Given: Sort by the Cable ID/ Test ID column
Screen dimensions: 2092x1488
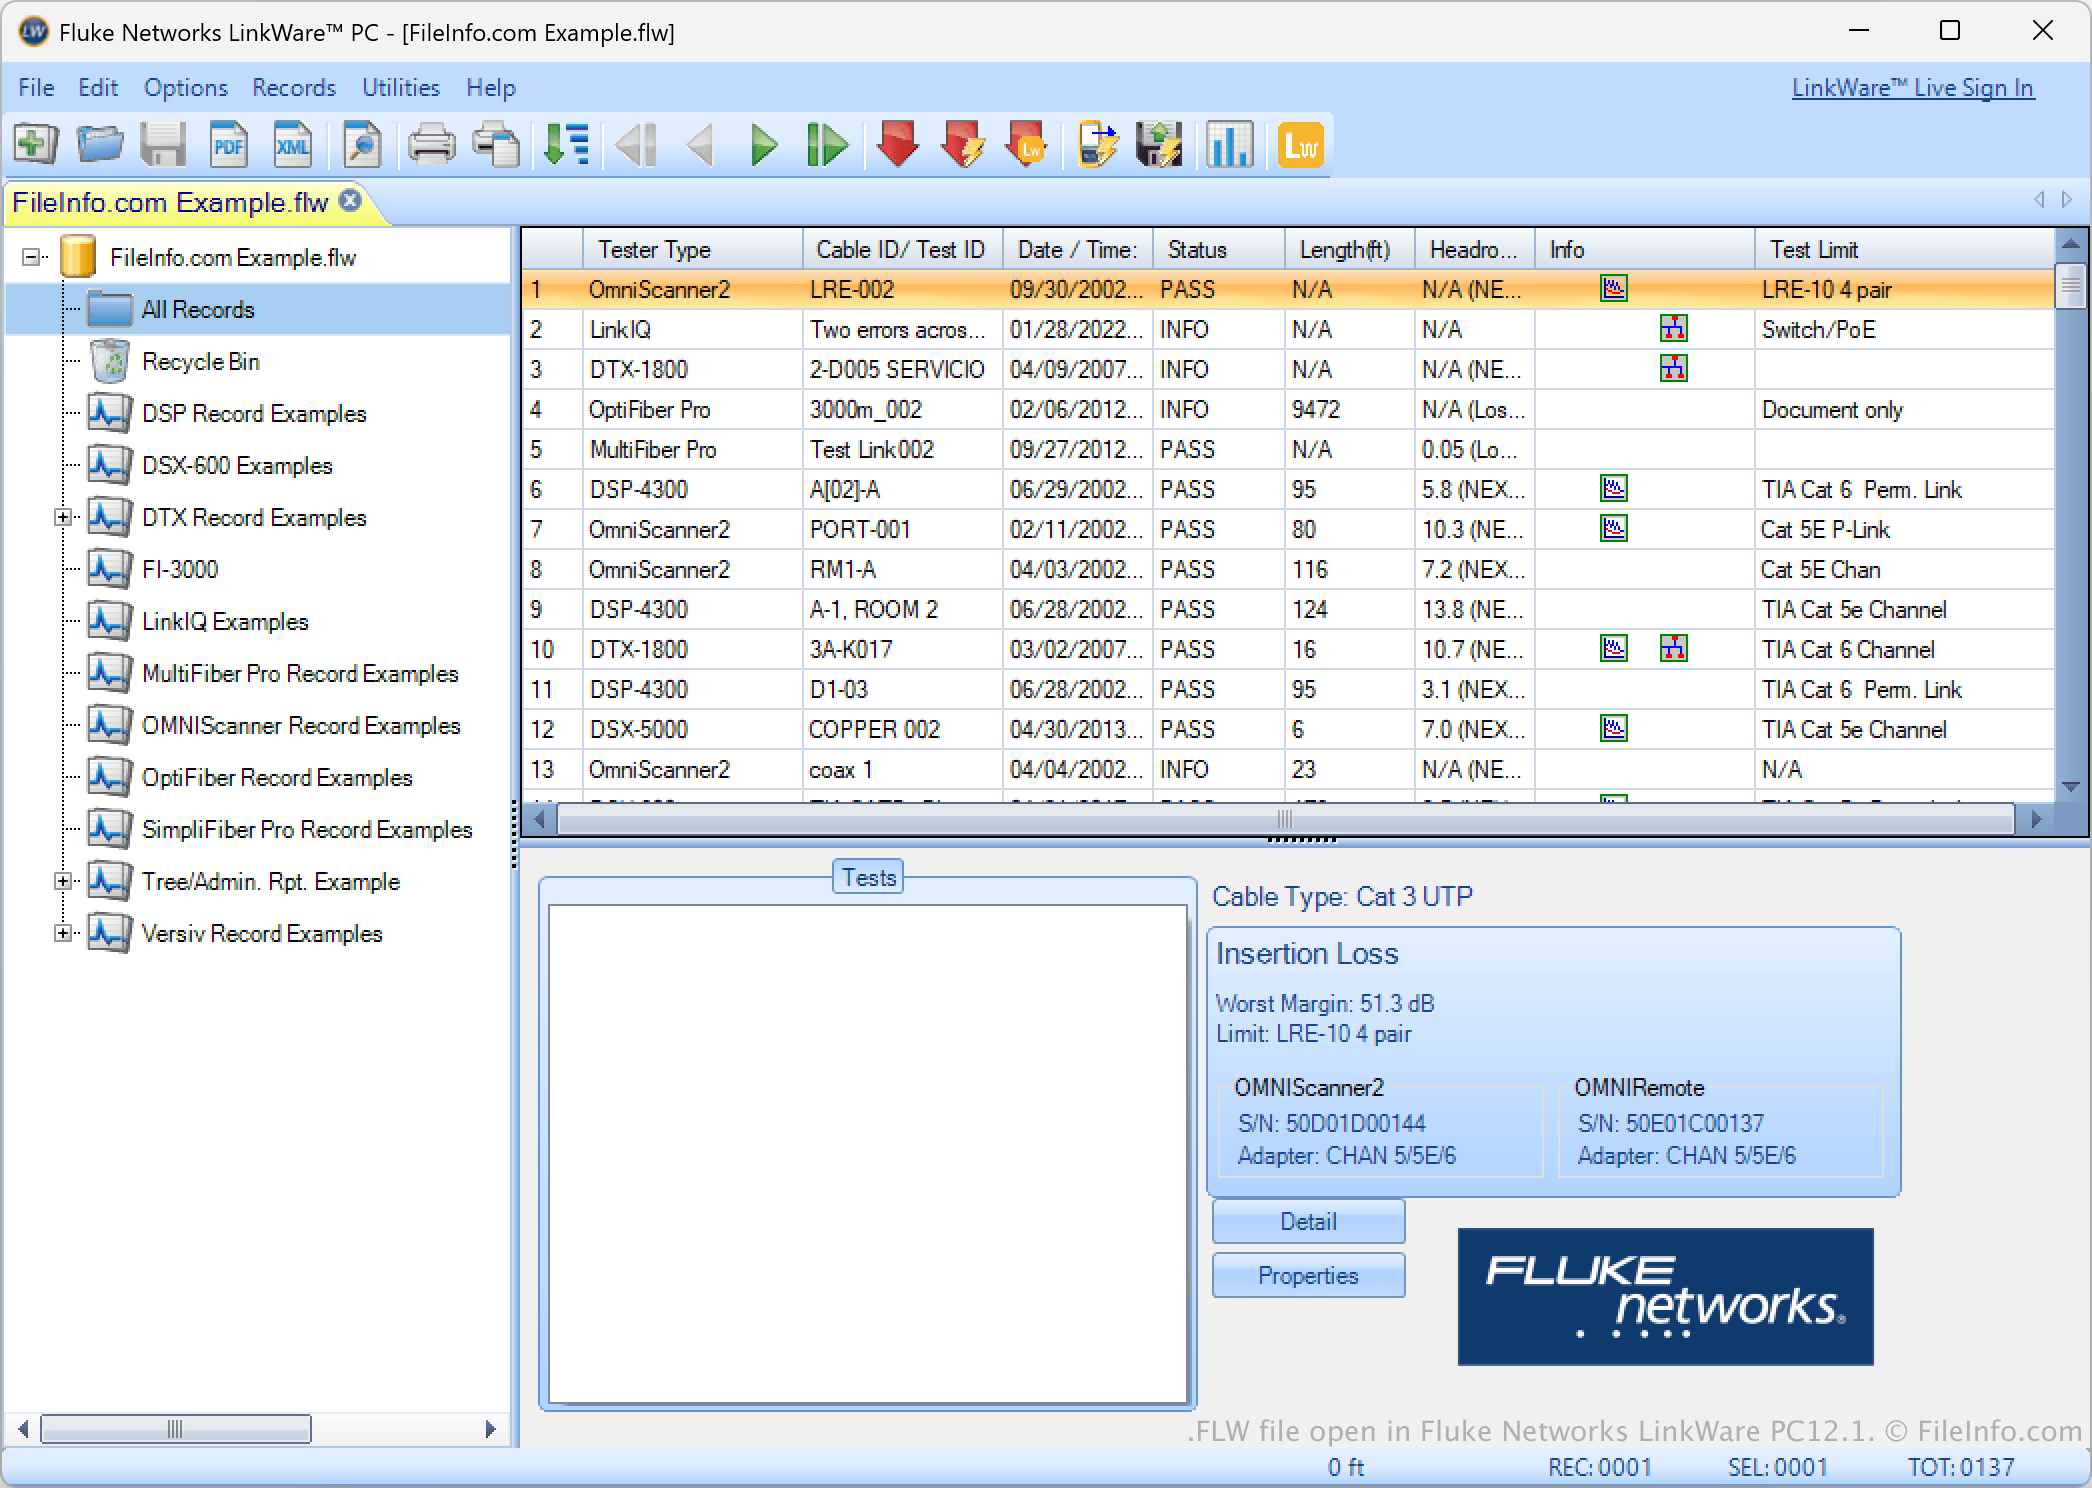Looking at the screenshot, I should tap(902, 250).
